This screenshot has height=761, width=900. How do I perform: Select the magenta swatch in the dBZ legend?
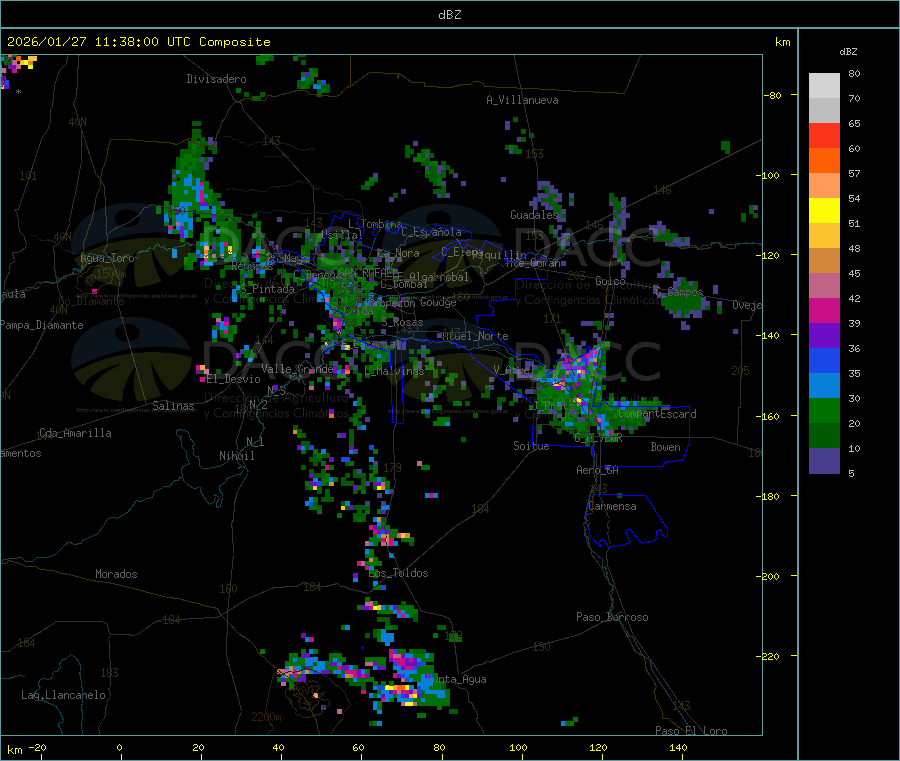[x=824, y=310]
